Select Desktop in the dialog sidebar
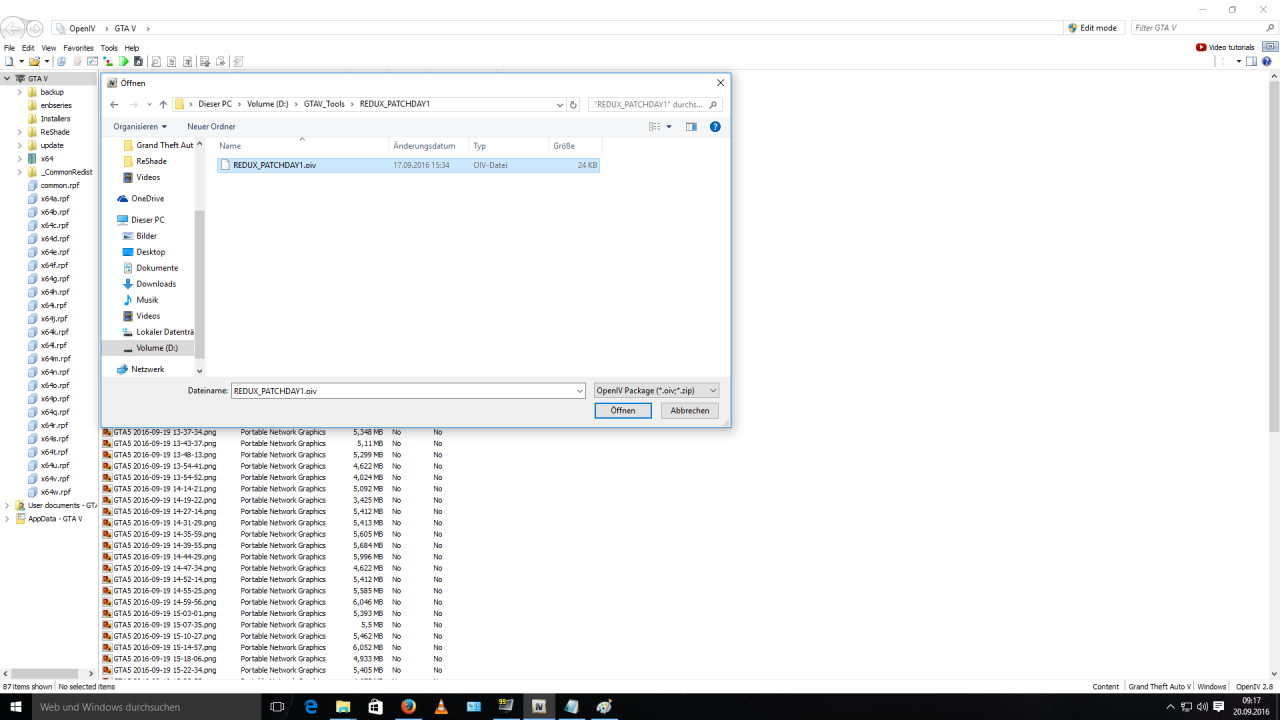1280x720 pixels. [x=151, y=252]
